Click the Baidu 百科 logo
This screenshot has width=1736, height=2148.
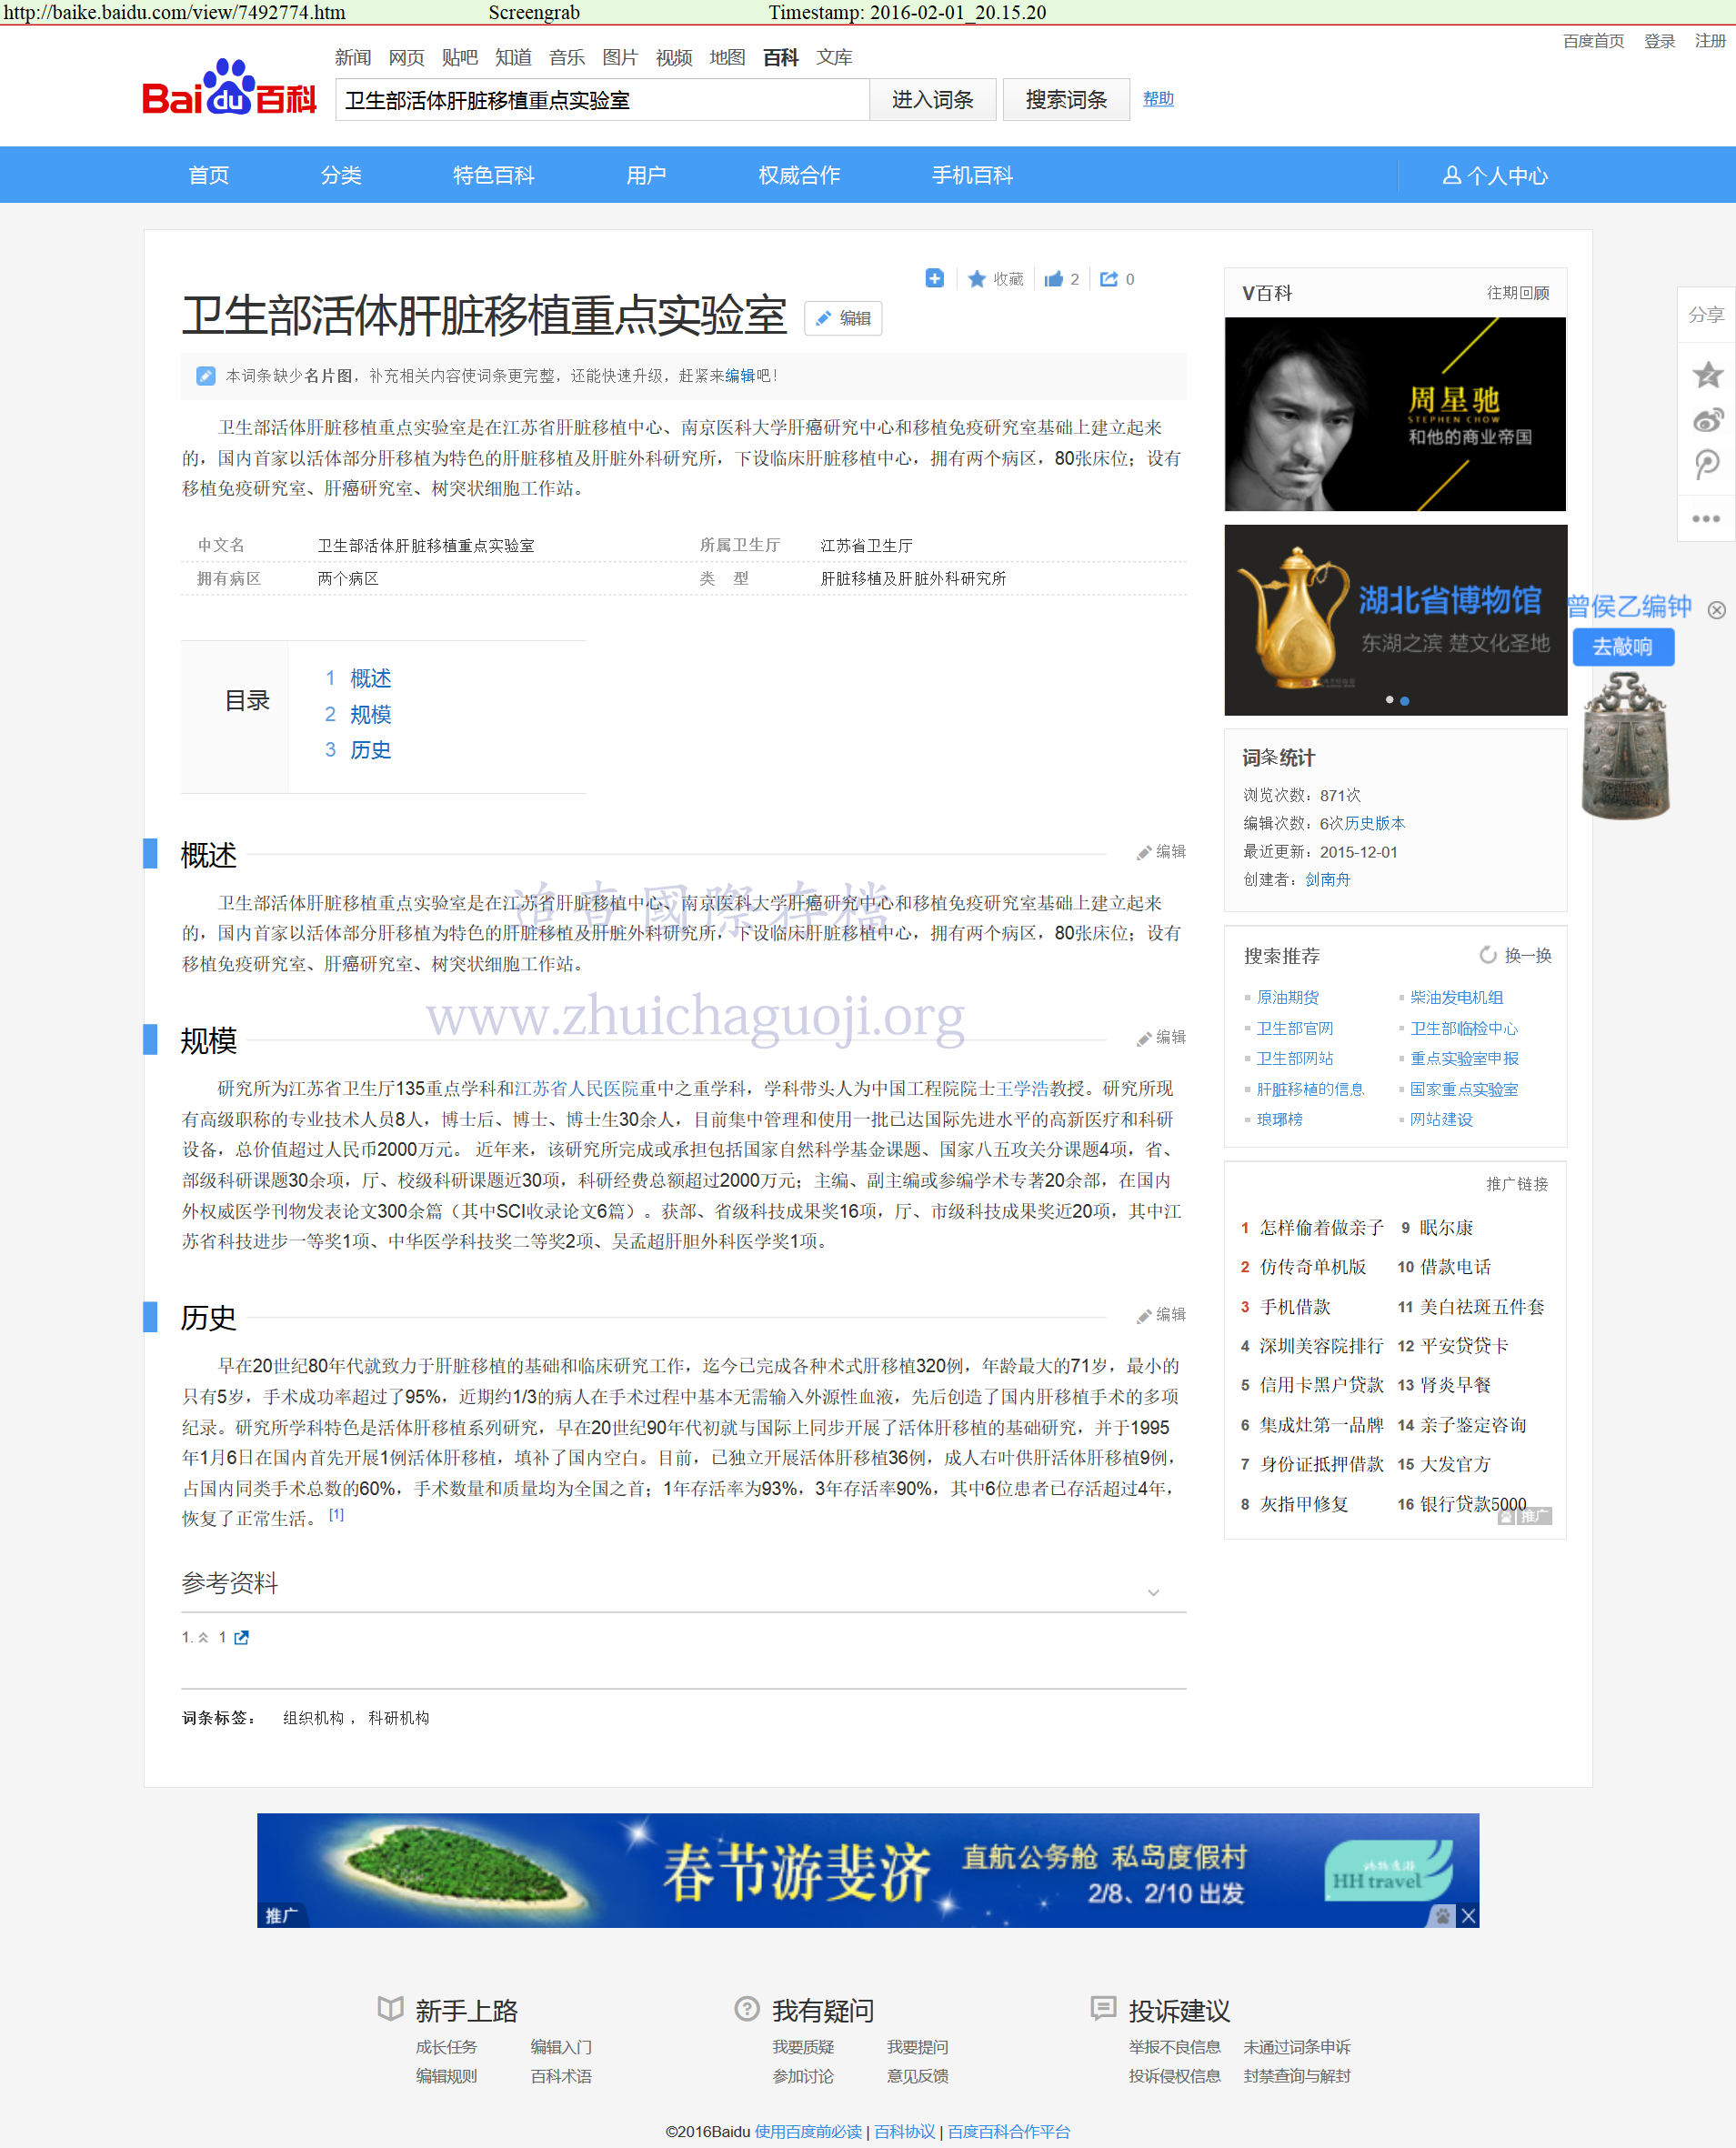(x=229, y=88)
